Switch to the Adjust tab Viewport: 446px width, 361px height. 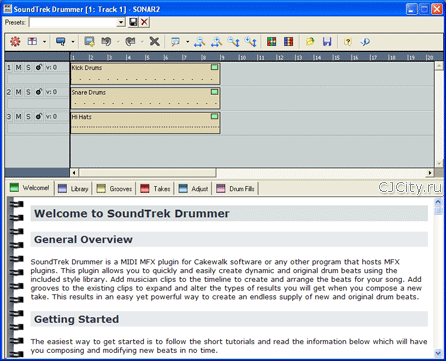[193, 189]
